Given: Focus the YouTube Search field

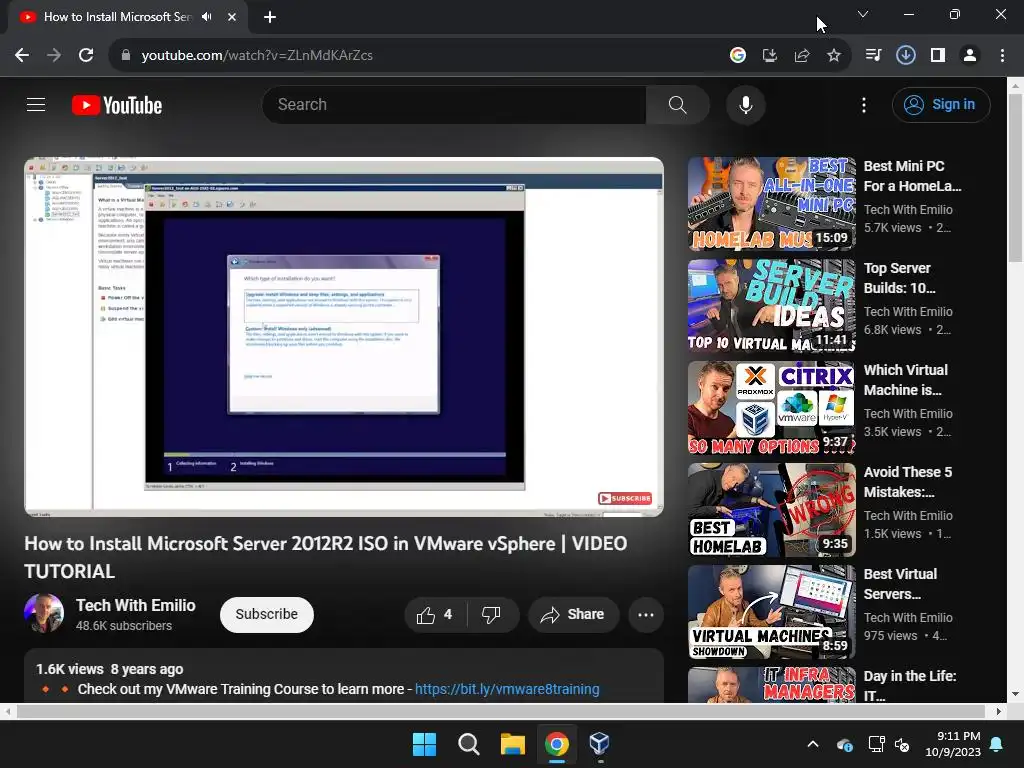Looking at the screenshot, I should click(x=455, y=104).
